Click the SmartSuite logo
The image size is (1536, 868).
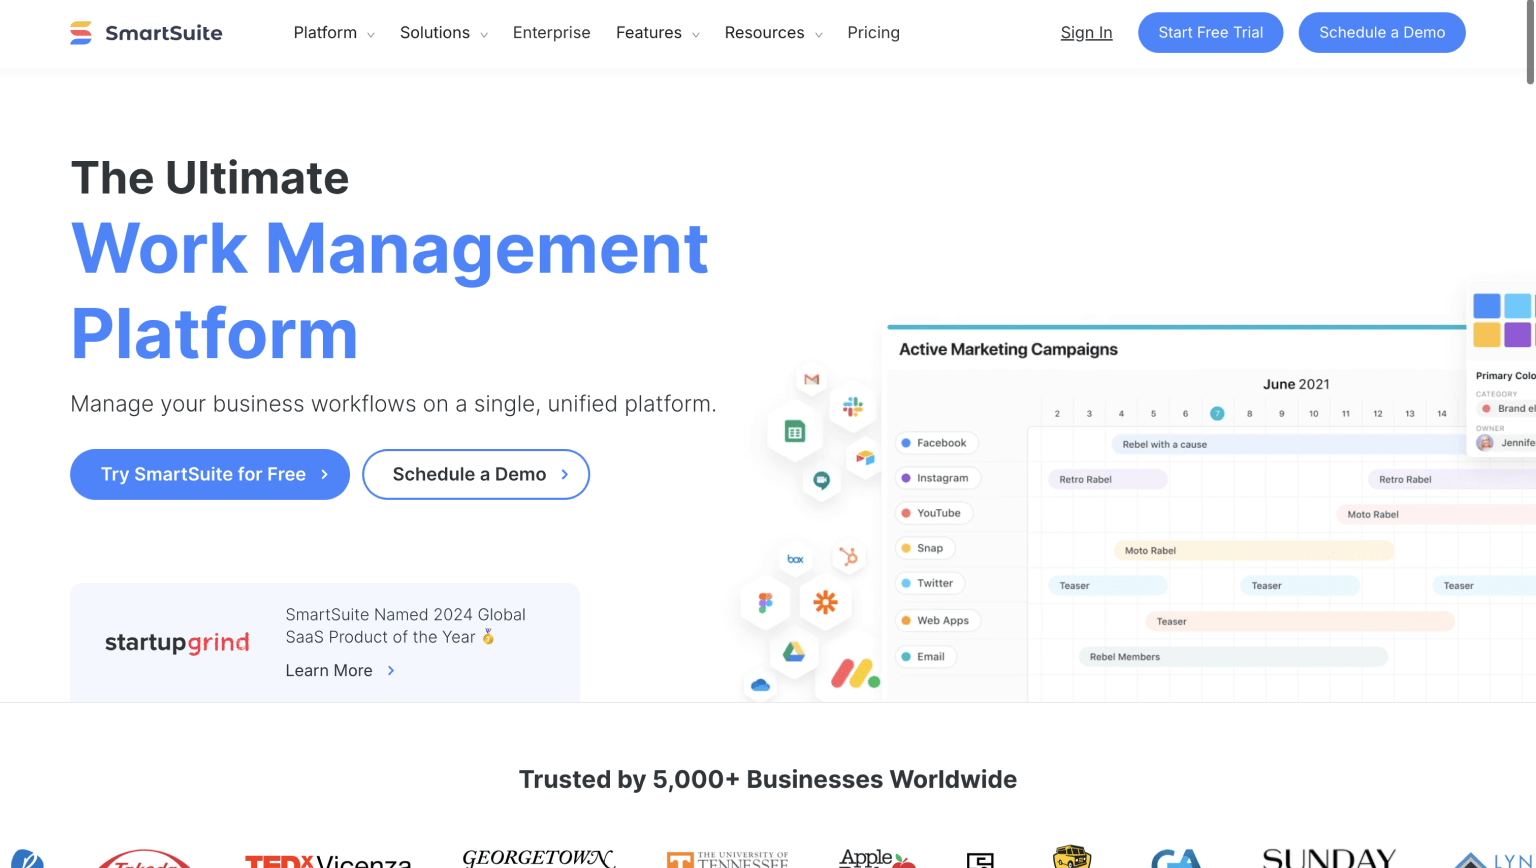pyautogui.click(x=146, y=33)
